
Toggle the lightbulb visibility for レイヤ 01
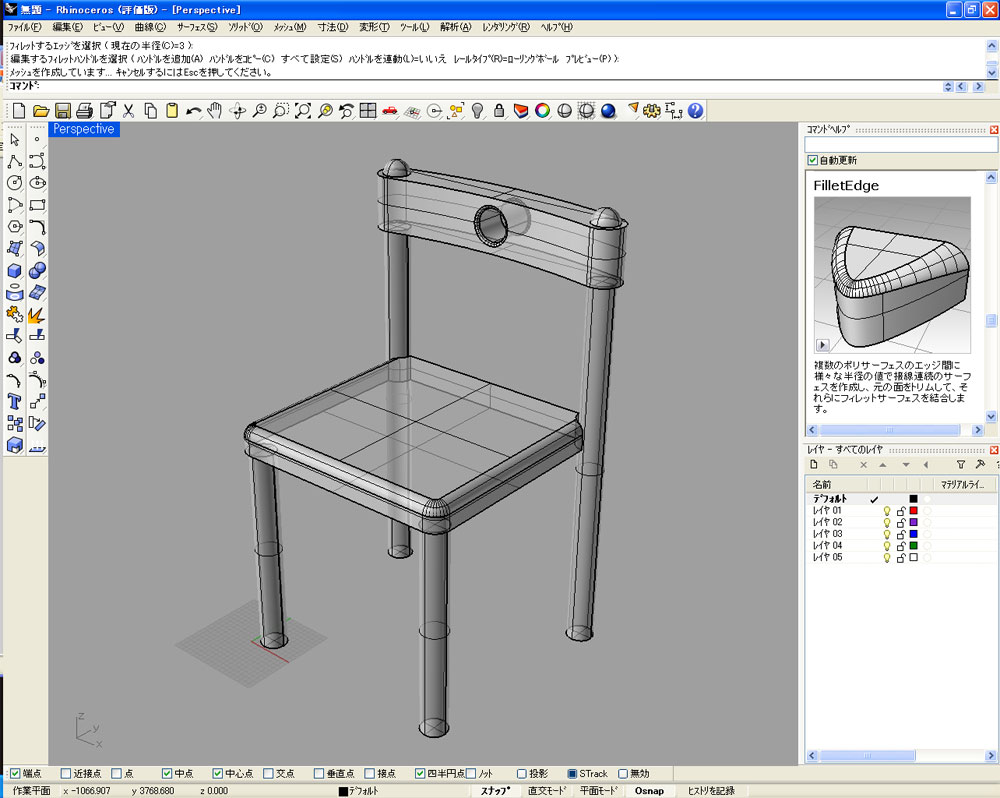886,511
